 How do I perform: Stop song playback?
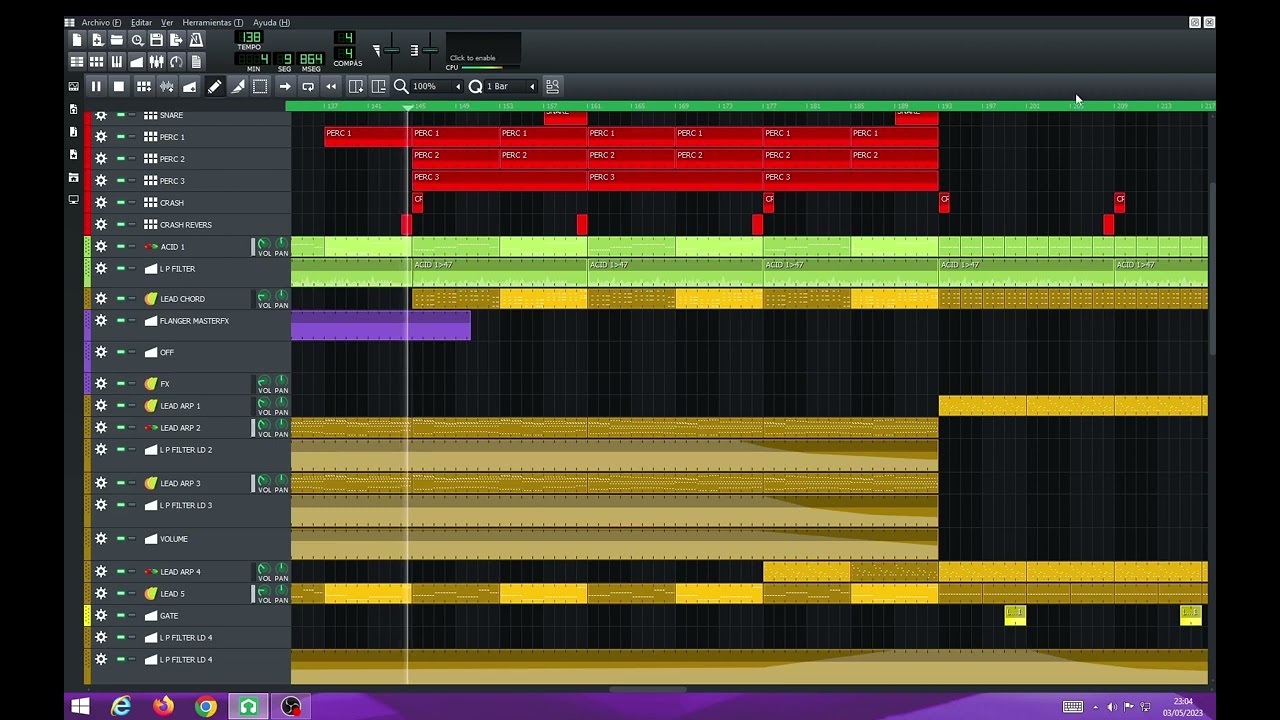pos(119,87)
